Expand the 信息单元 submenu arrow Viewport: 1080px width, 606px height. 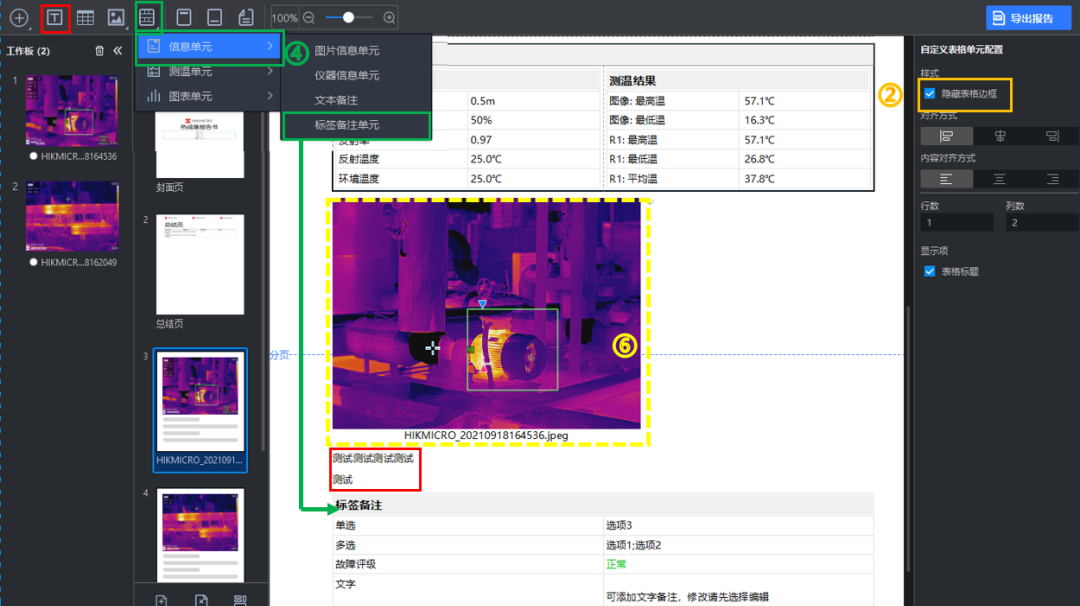click(270, 46)
